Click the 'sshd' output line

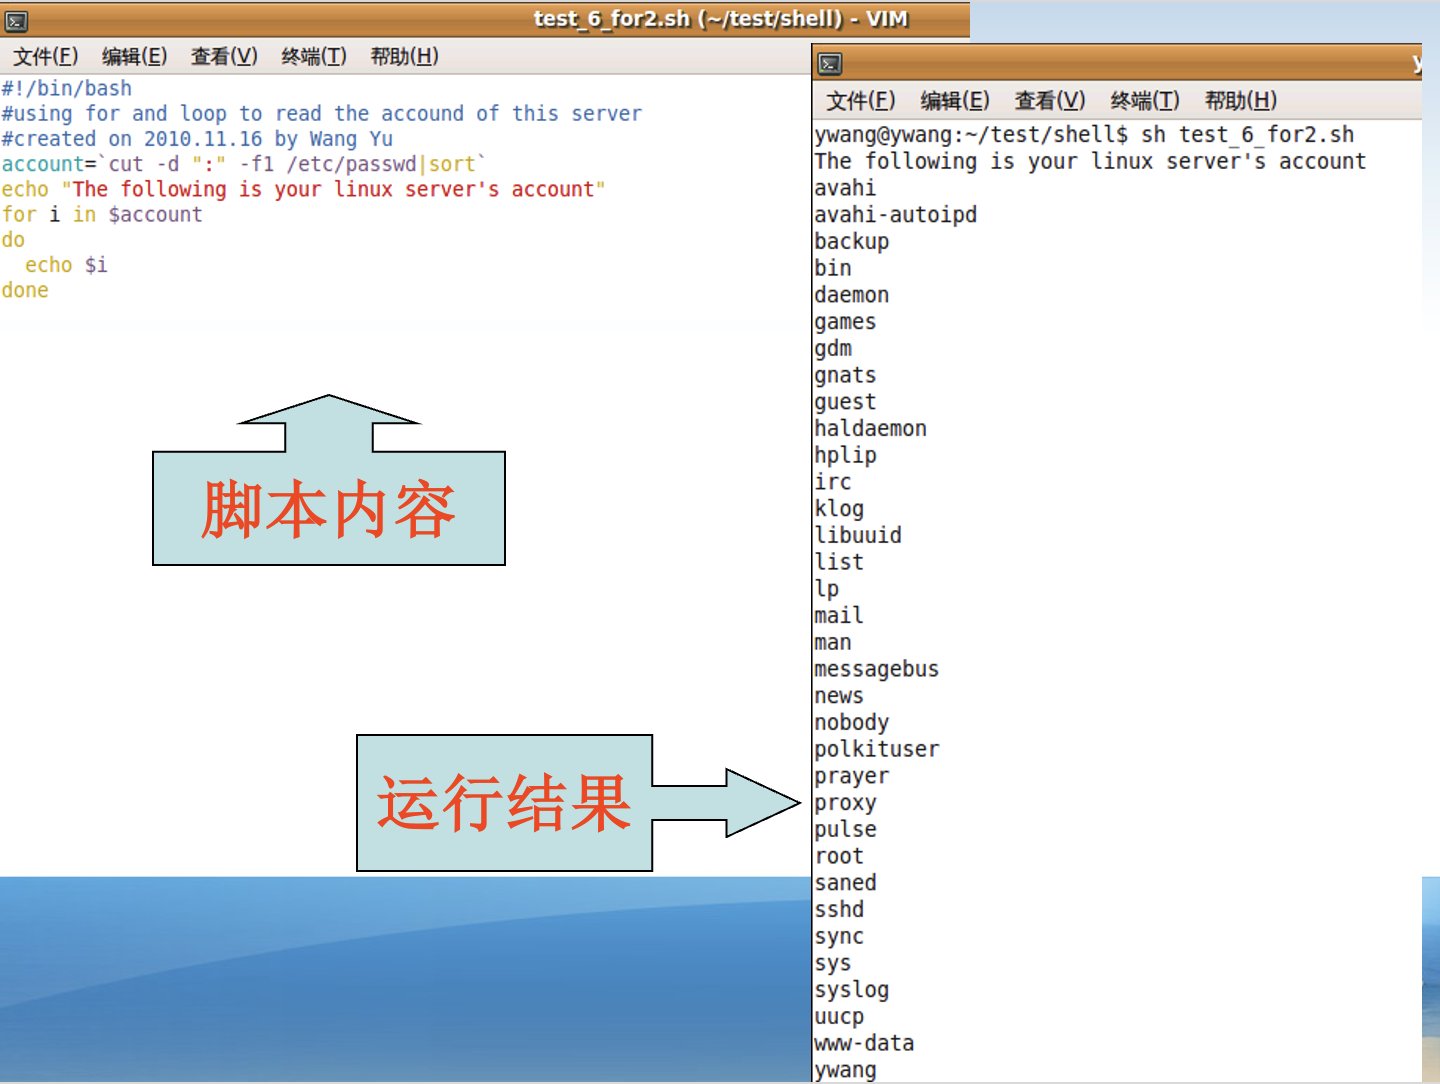[839, 909]
